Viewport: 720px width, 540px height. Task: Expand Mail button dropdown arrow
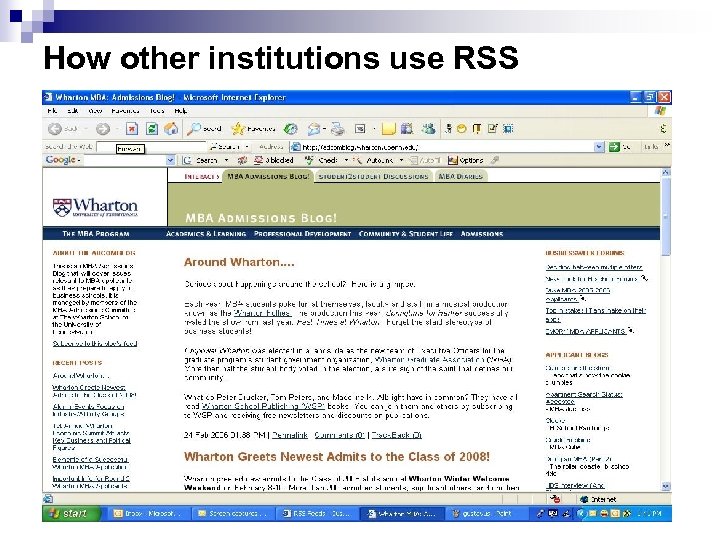point(325,129)
